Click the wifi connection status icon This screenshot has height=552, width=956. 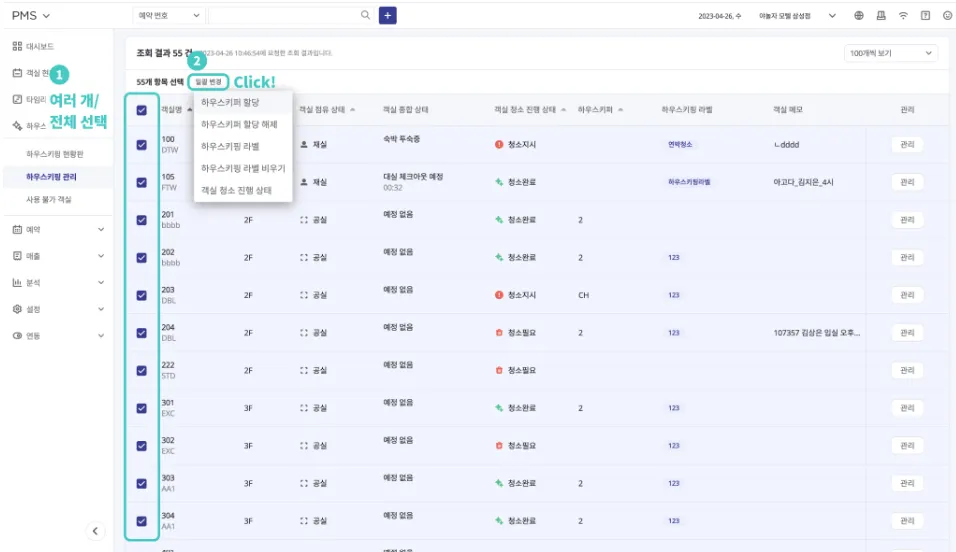click(x=903, y=16)
